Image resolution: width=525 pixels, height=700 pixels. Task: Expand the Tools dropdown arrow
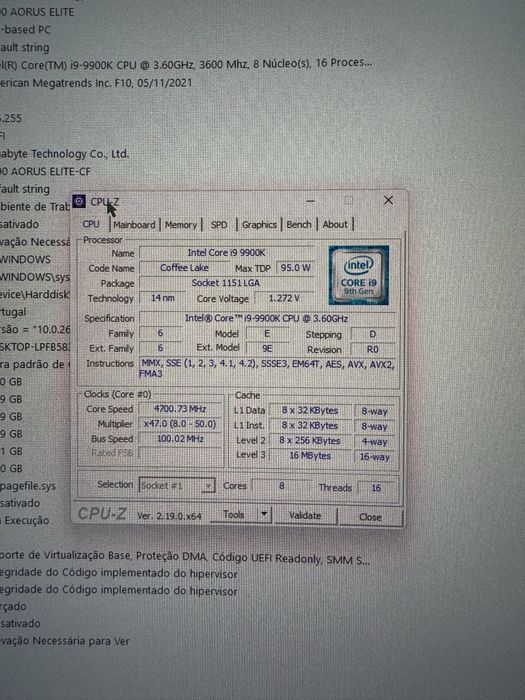click(264, 514)
